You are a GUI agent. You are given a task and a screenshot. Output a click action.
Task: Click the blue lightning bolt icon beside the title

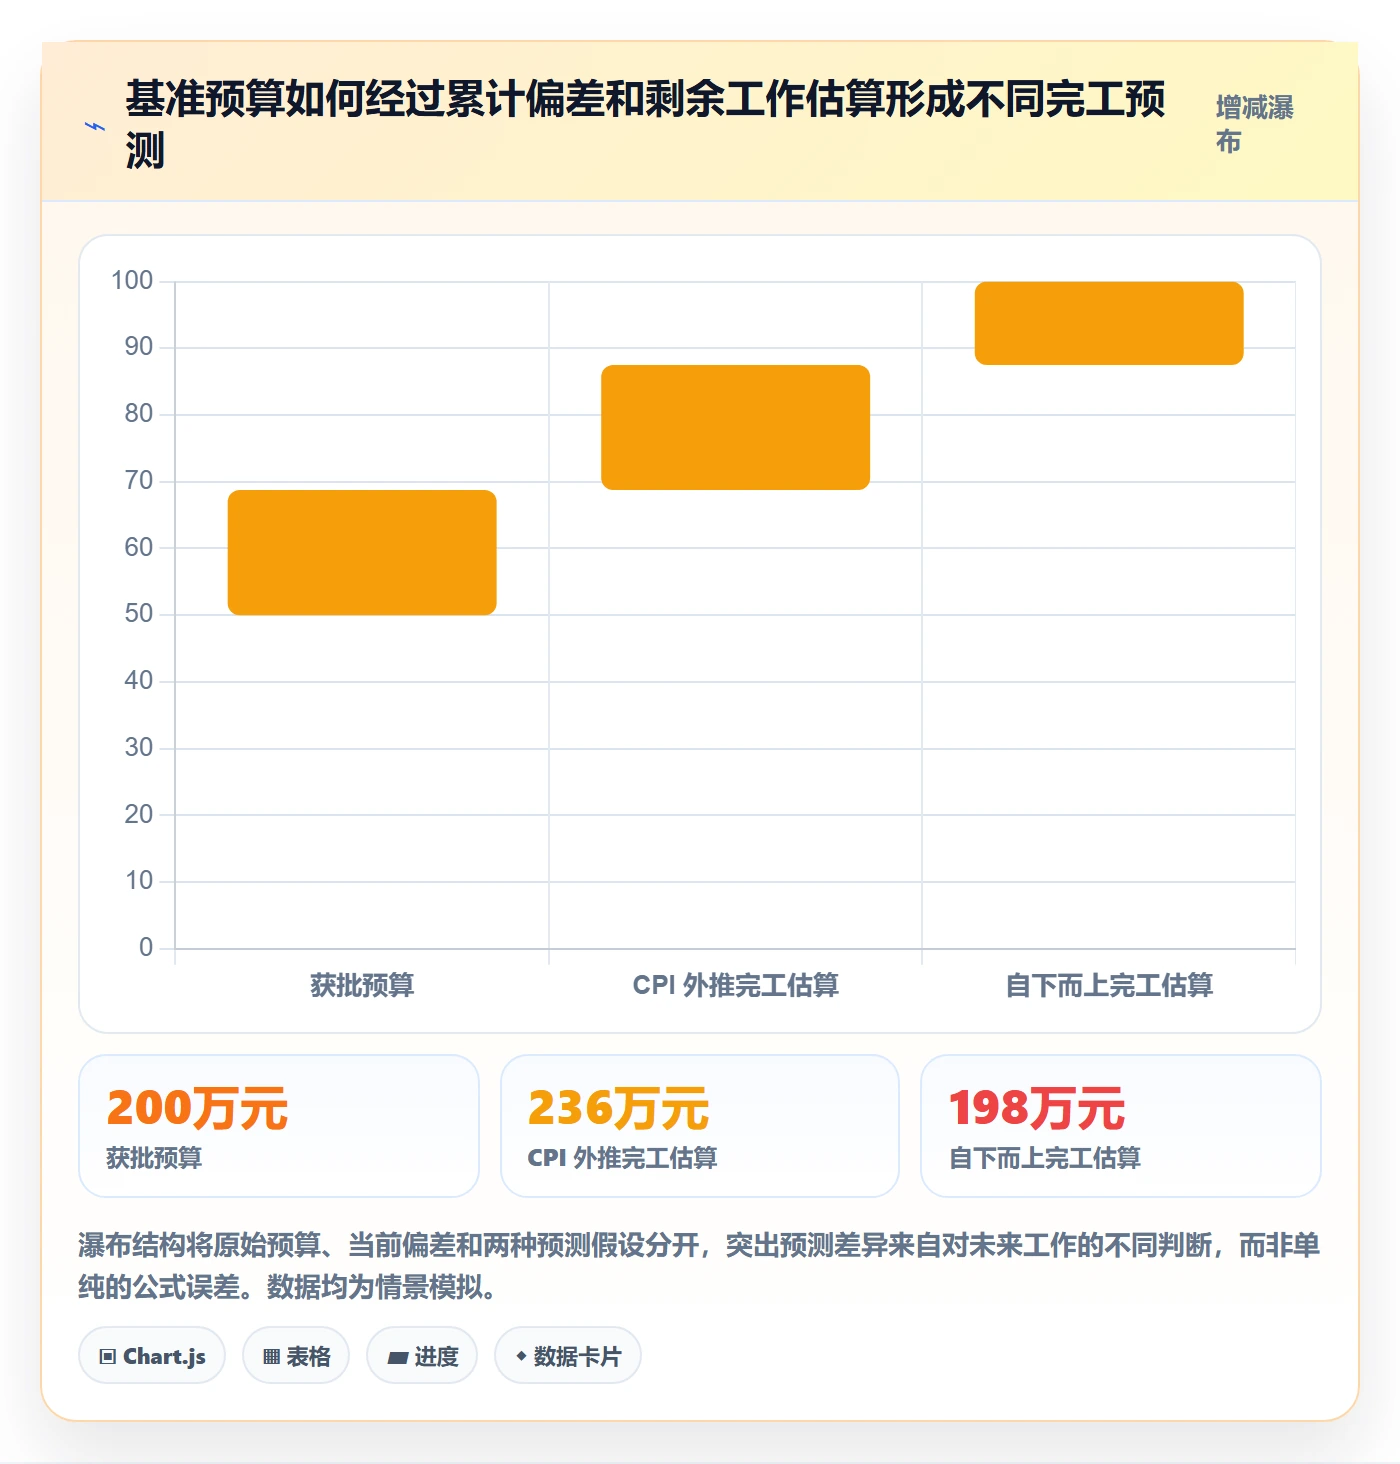tap(95, 127)
